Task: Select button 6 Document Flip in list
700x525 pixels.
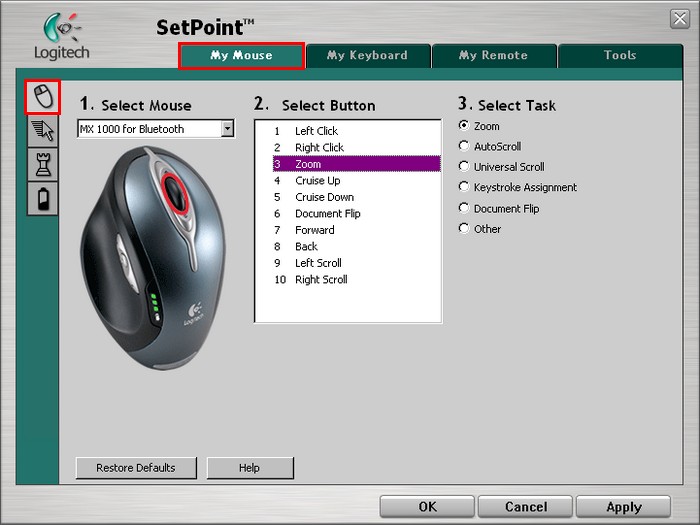Action: point(356,213)
